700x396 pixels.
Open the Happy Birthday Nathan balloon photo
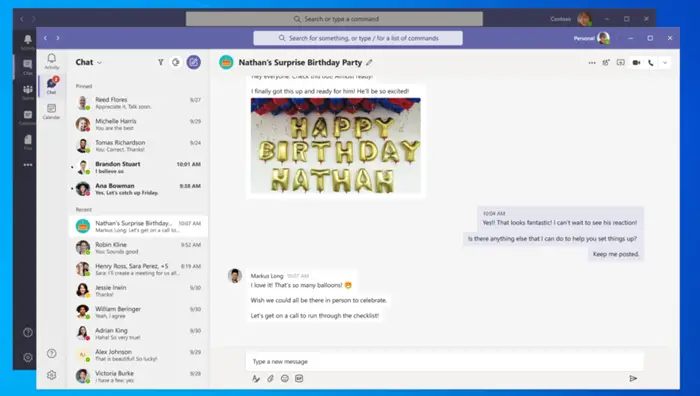(x=335, y=146)
